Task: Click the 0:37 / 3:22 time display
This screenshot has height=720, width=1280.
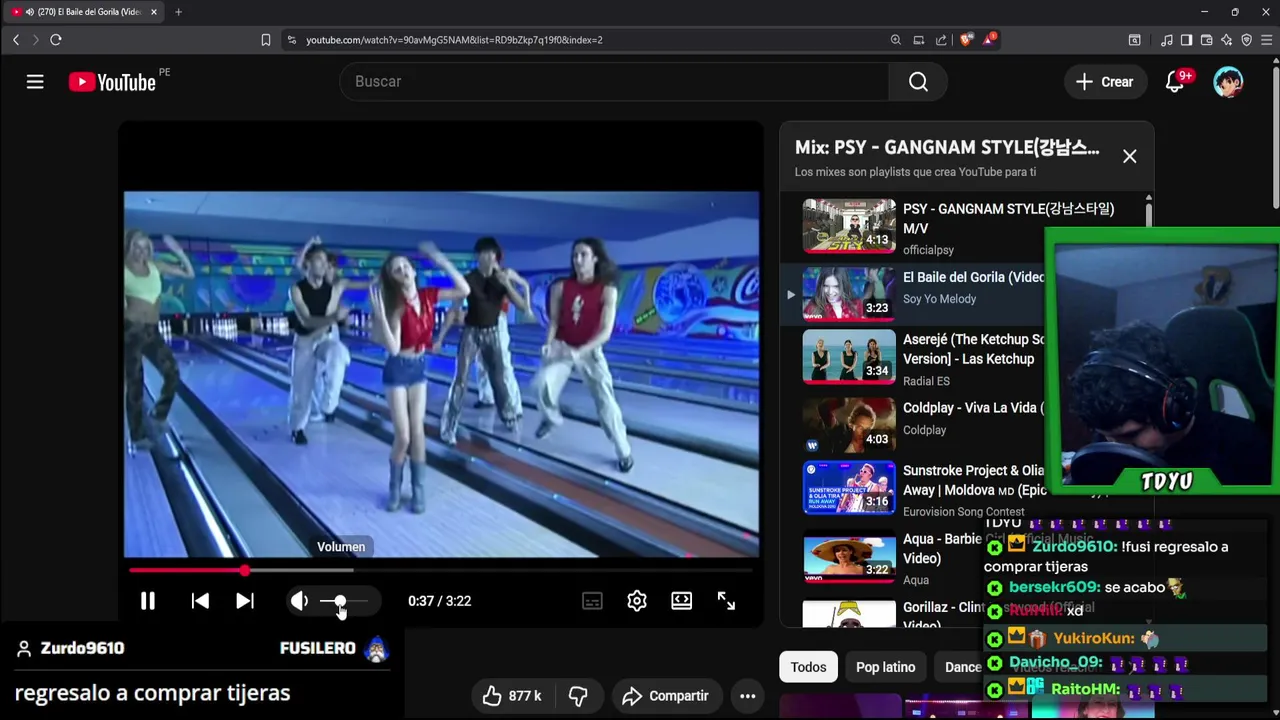Action: (x=439, y=601)
